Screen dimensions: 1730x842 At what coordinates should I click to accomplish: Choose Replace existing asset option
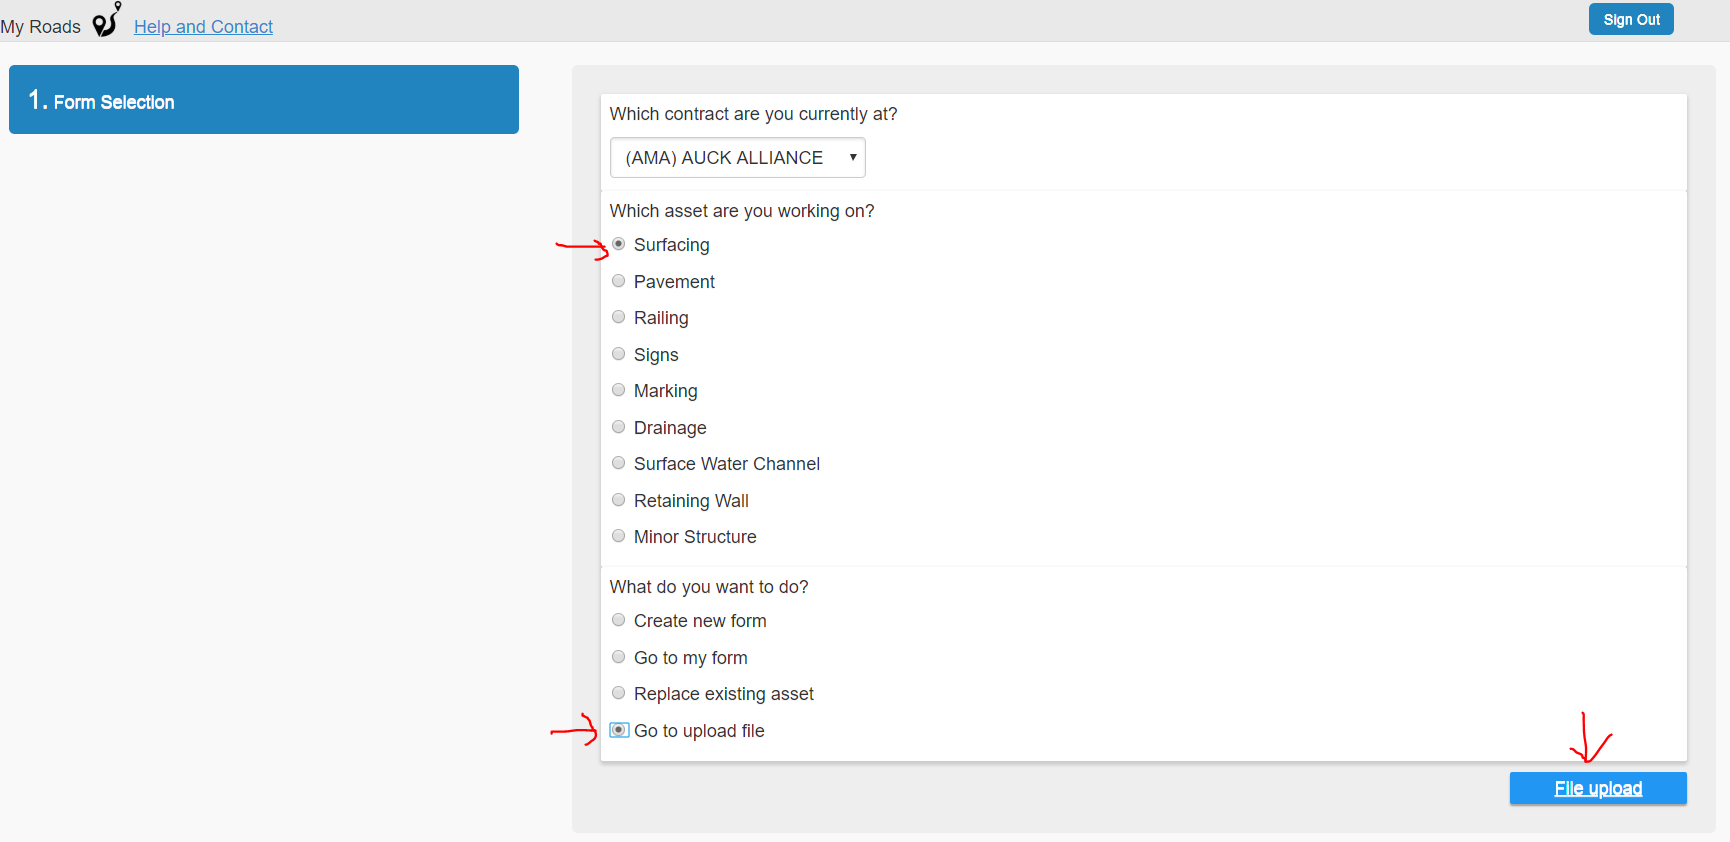click(619, 693)
